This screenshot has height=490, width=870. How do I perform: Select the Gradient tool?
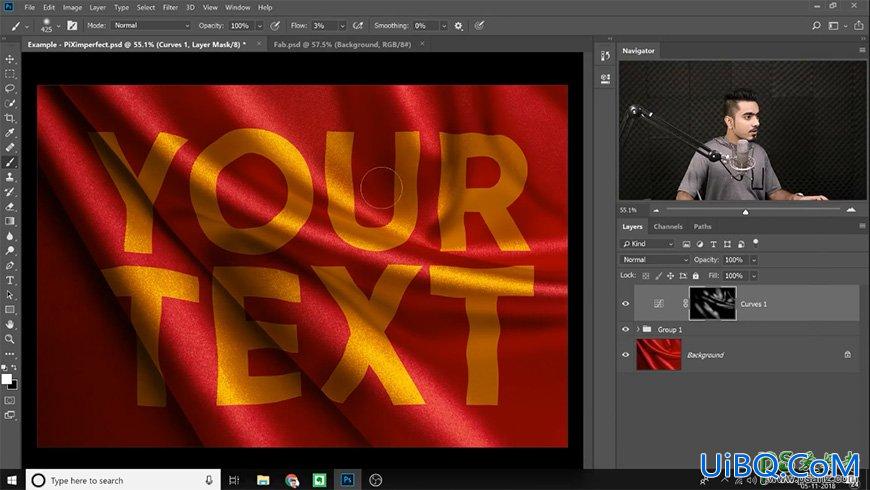coord(10,221)
